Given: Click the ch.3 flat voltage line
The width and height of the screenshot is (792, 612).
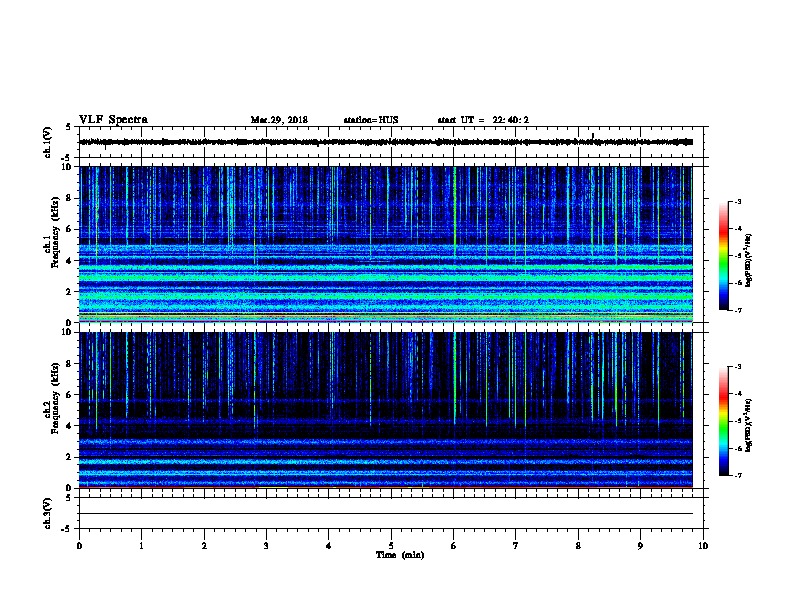Looking at the screenshot, I should [x=386, y=514].
